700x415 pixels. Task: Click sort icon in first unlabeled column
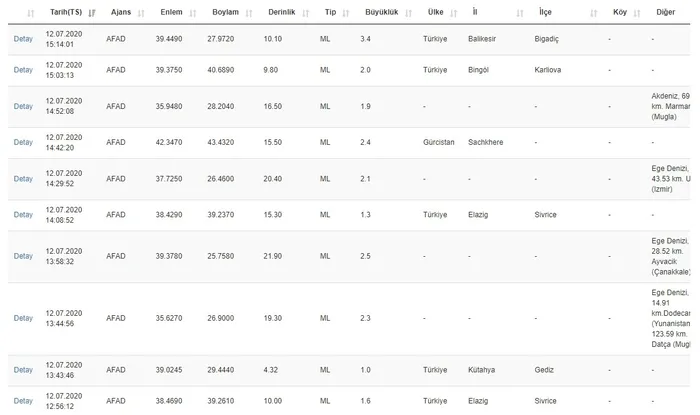[30, 13]
